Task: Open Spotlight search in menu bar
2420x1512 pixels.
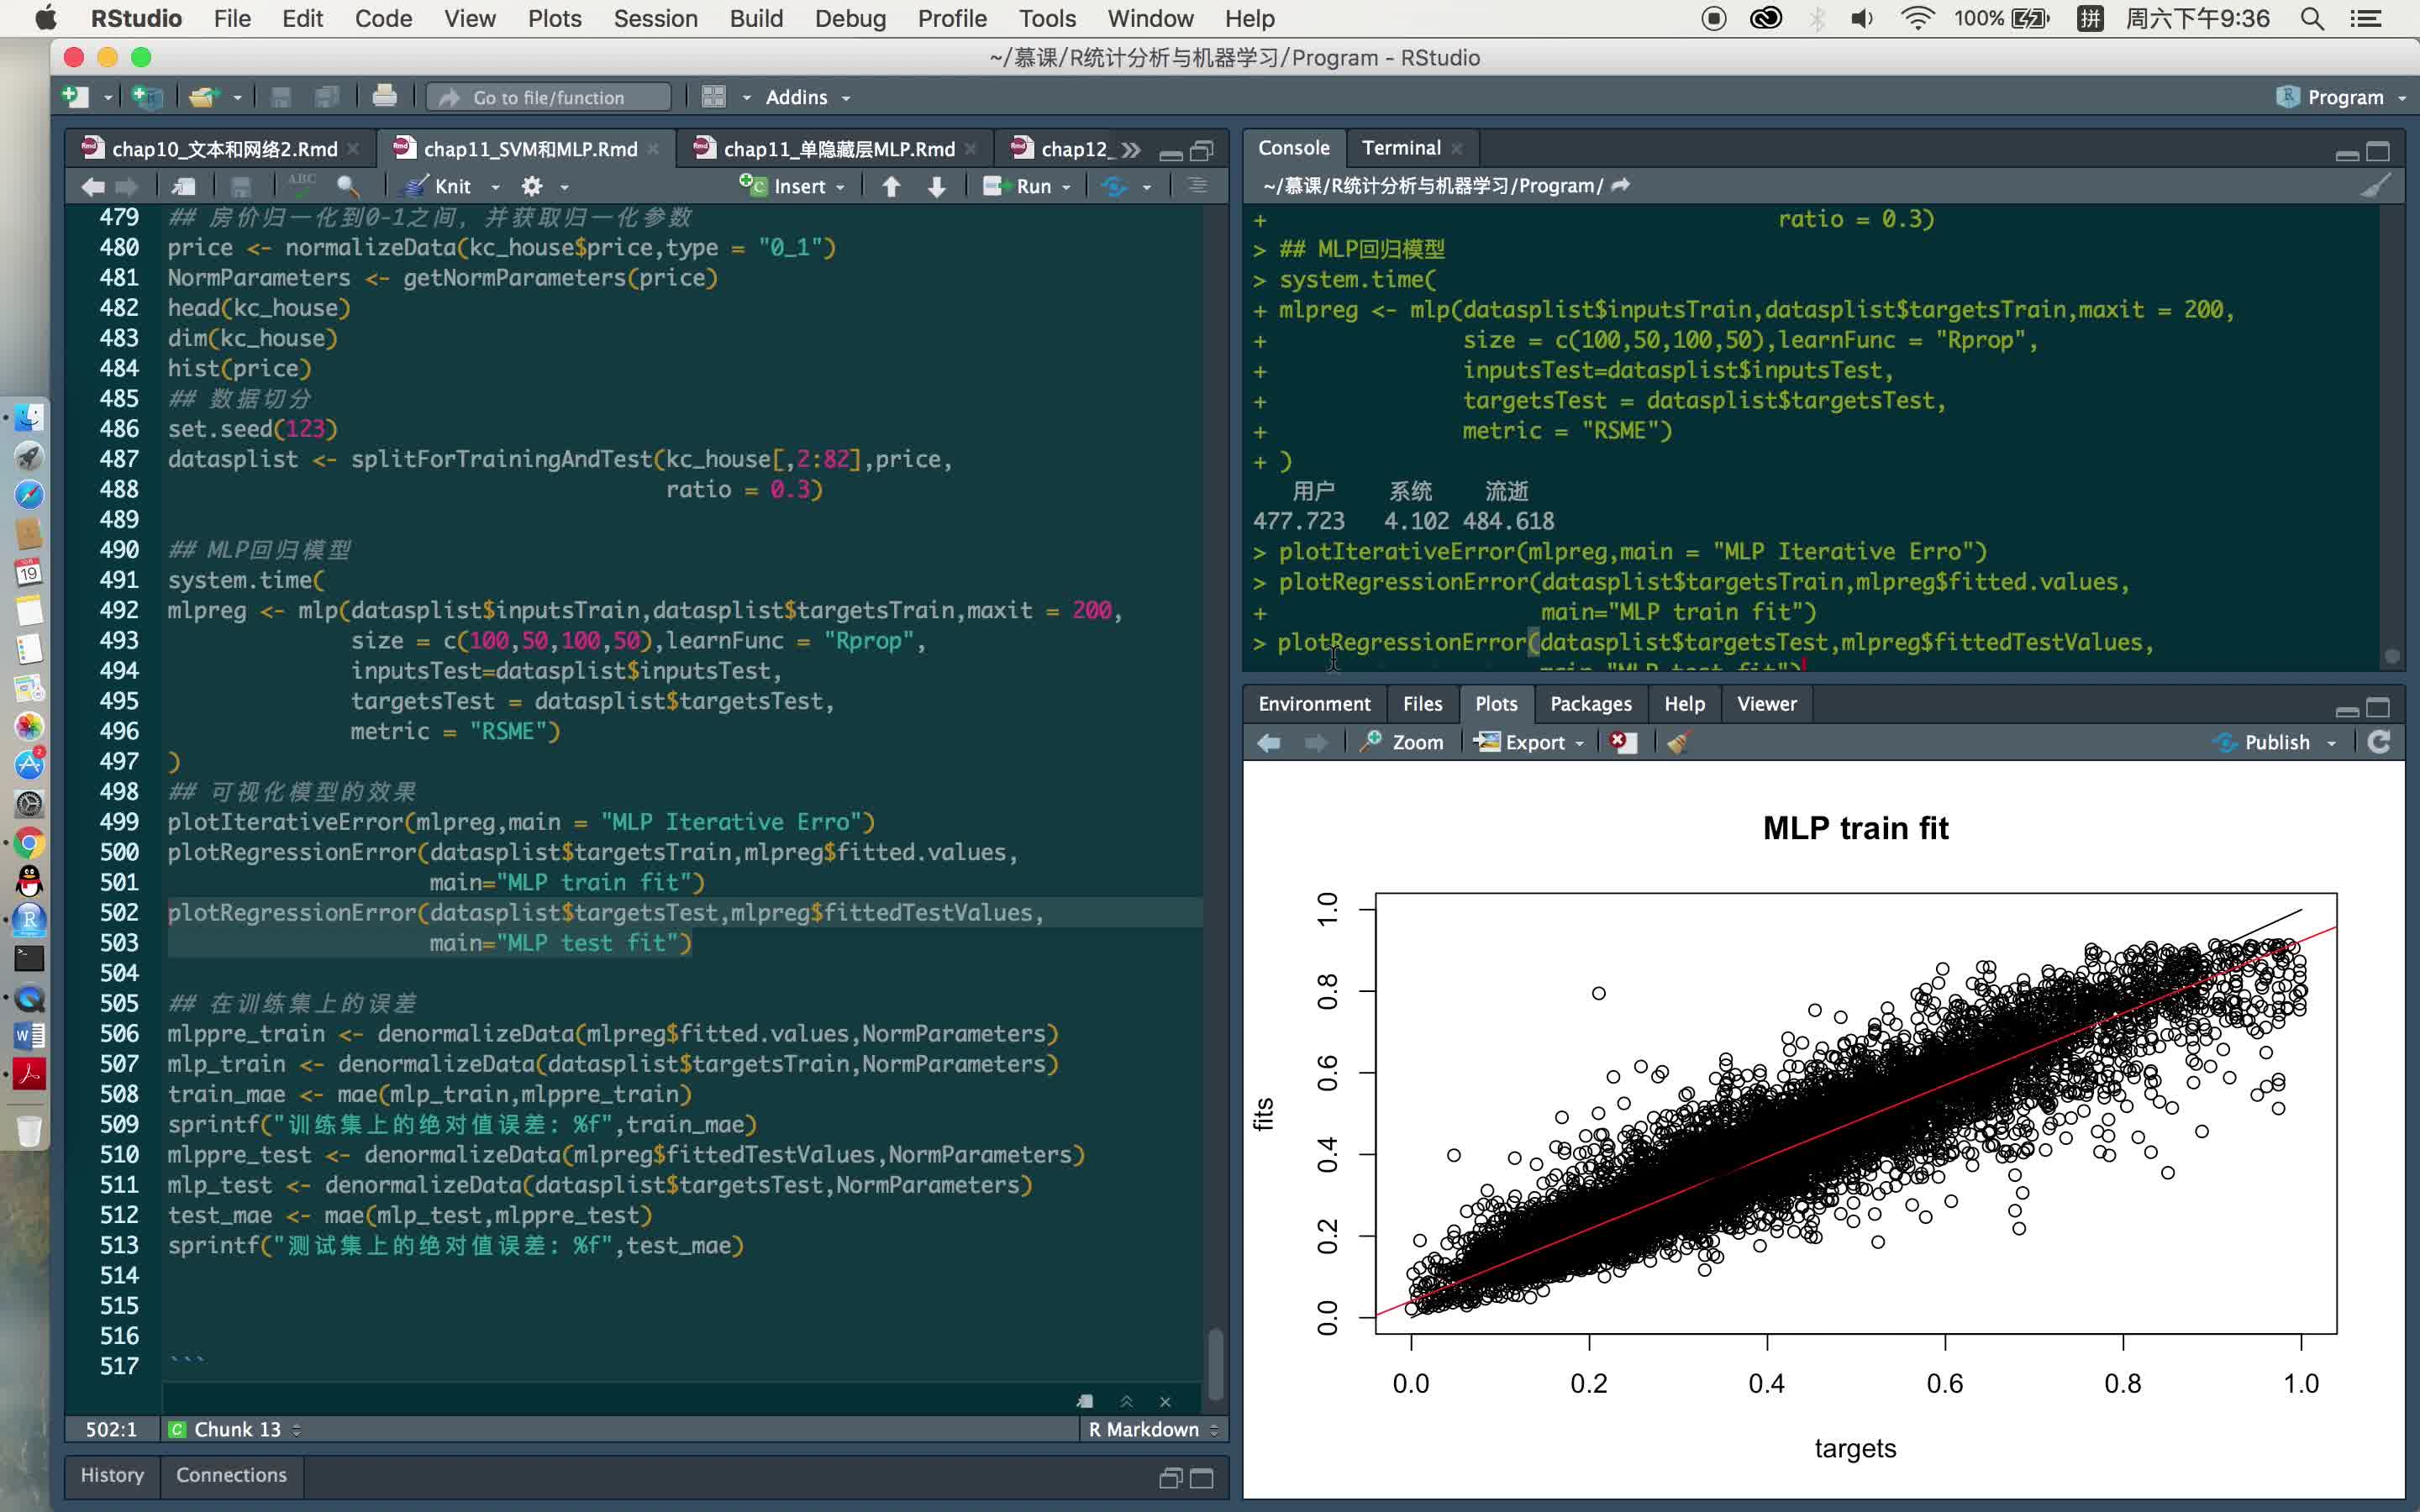Action: pos(2311,18)
